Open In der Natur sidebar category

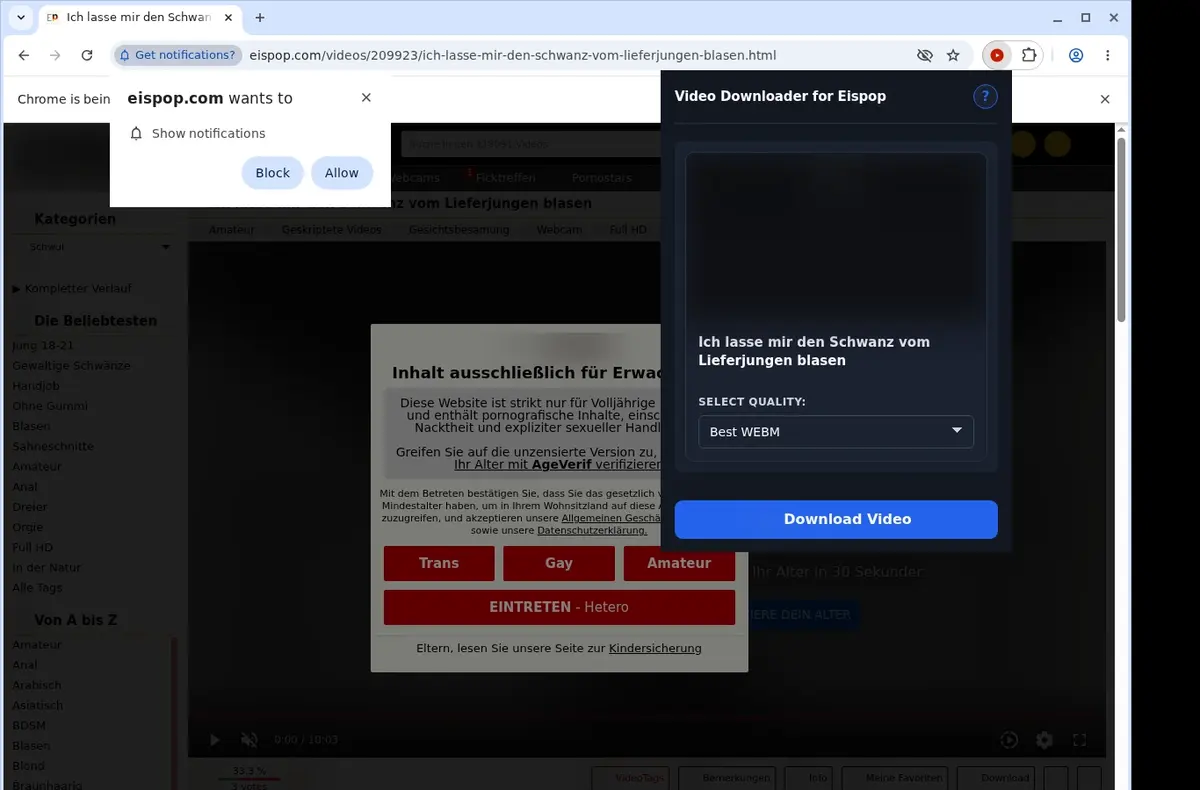tap(46, 567)
